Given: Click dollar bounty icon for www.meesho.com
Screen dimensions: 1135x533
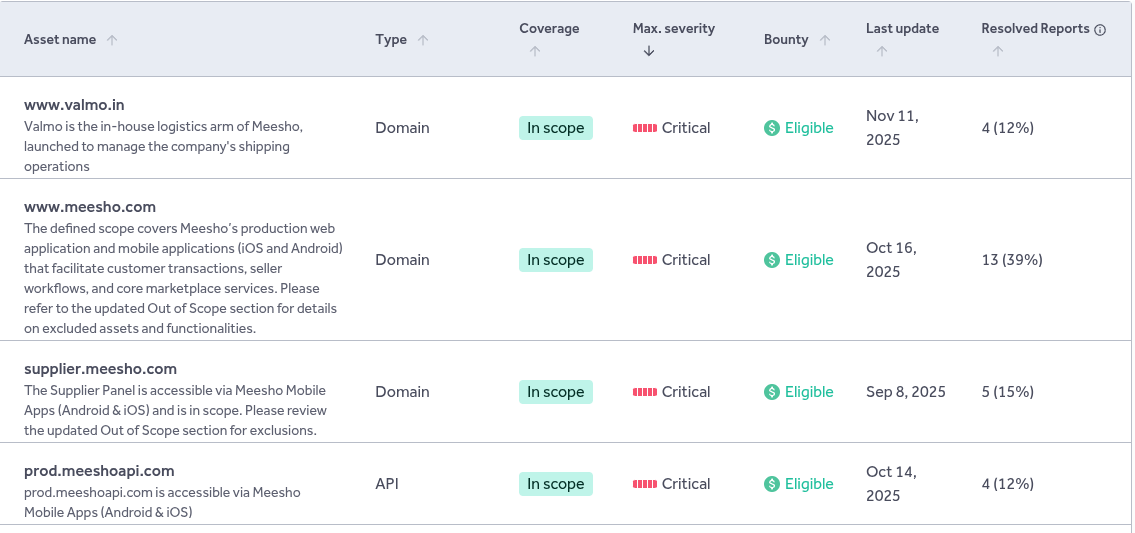Looking at the screenshot, I should (x=772, y=260).
